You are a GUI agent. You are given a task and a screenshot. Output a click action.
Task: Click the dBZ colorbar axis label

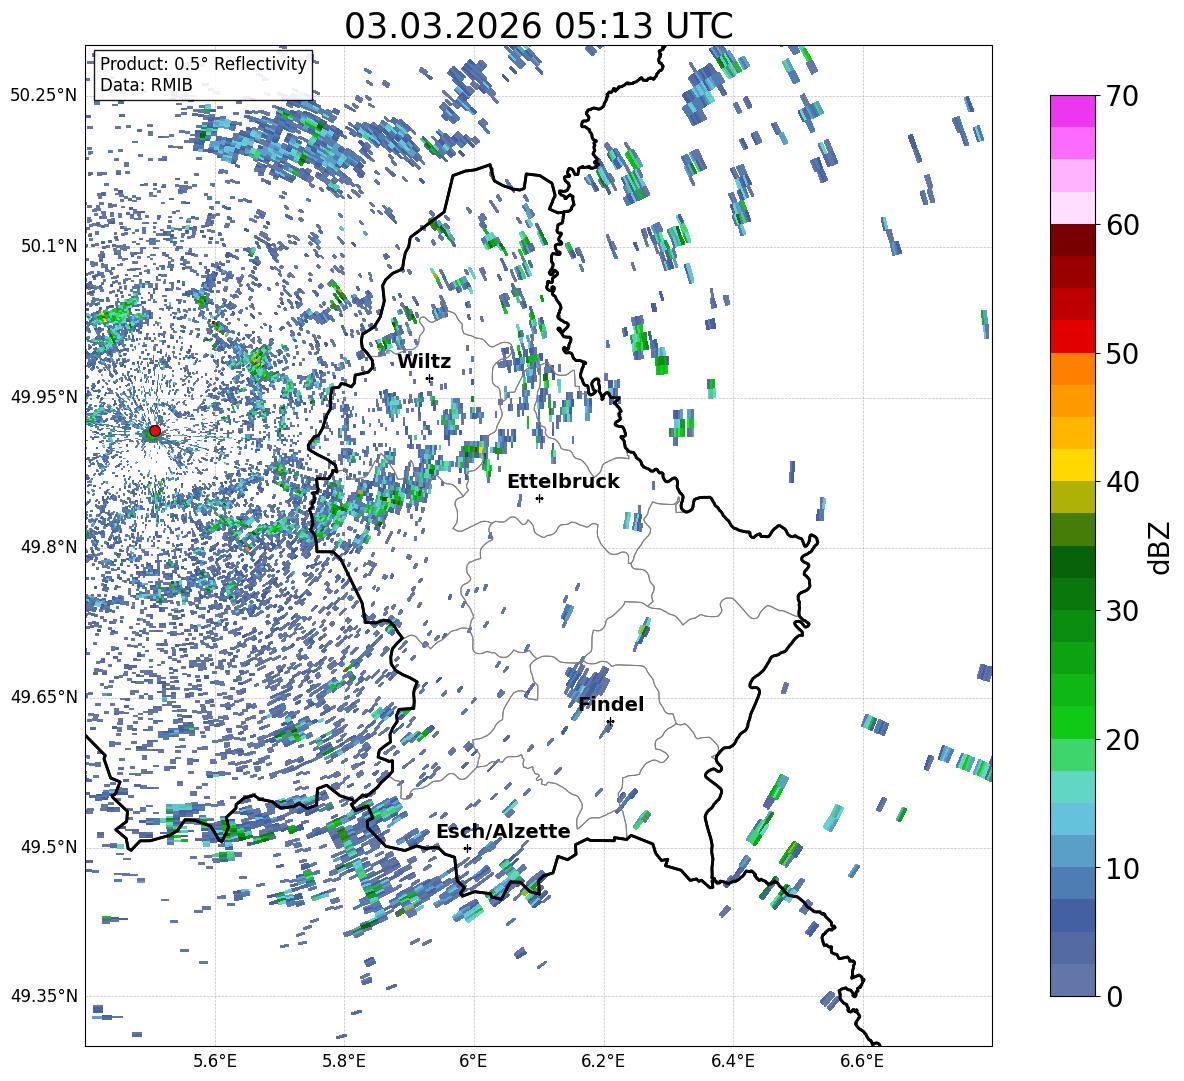1161,547
